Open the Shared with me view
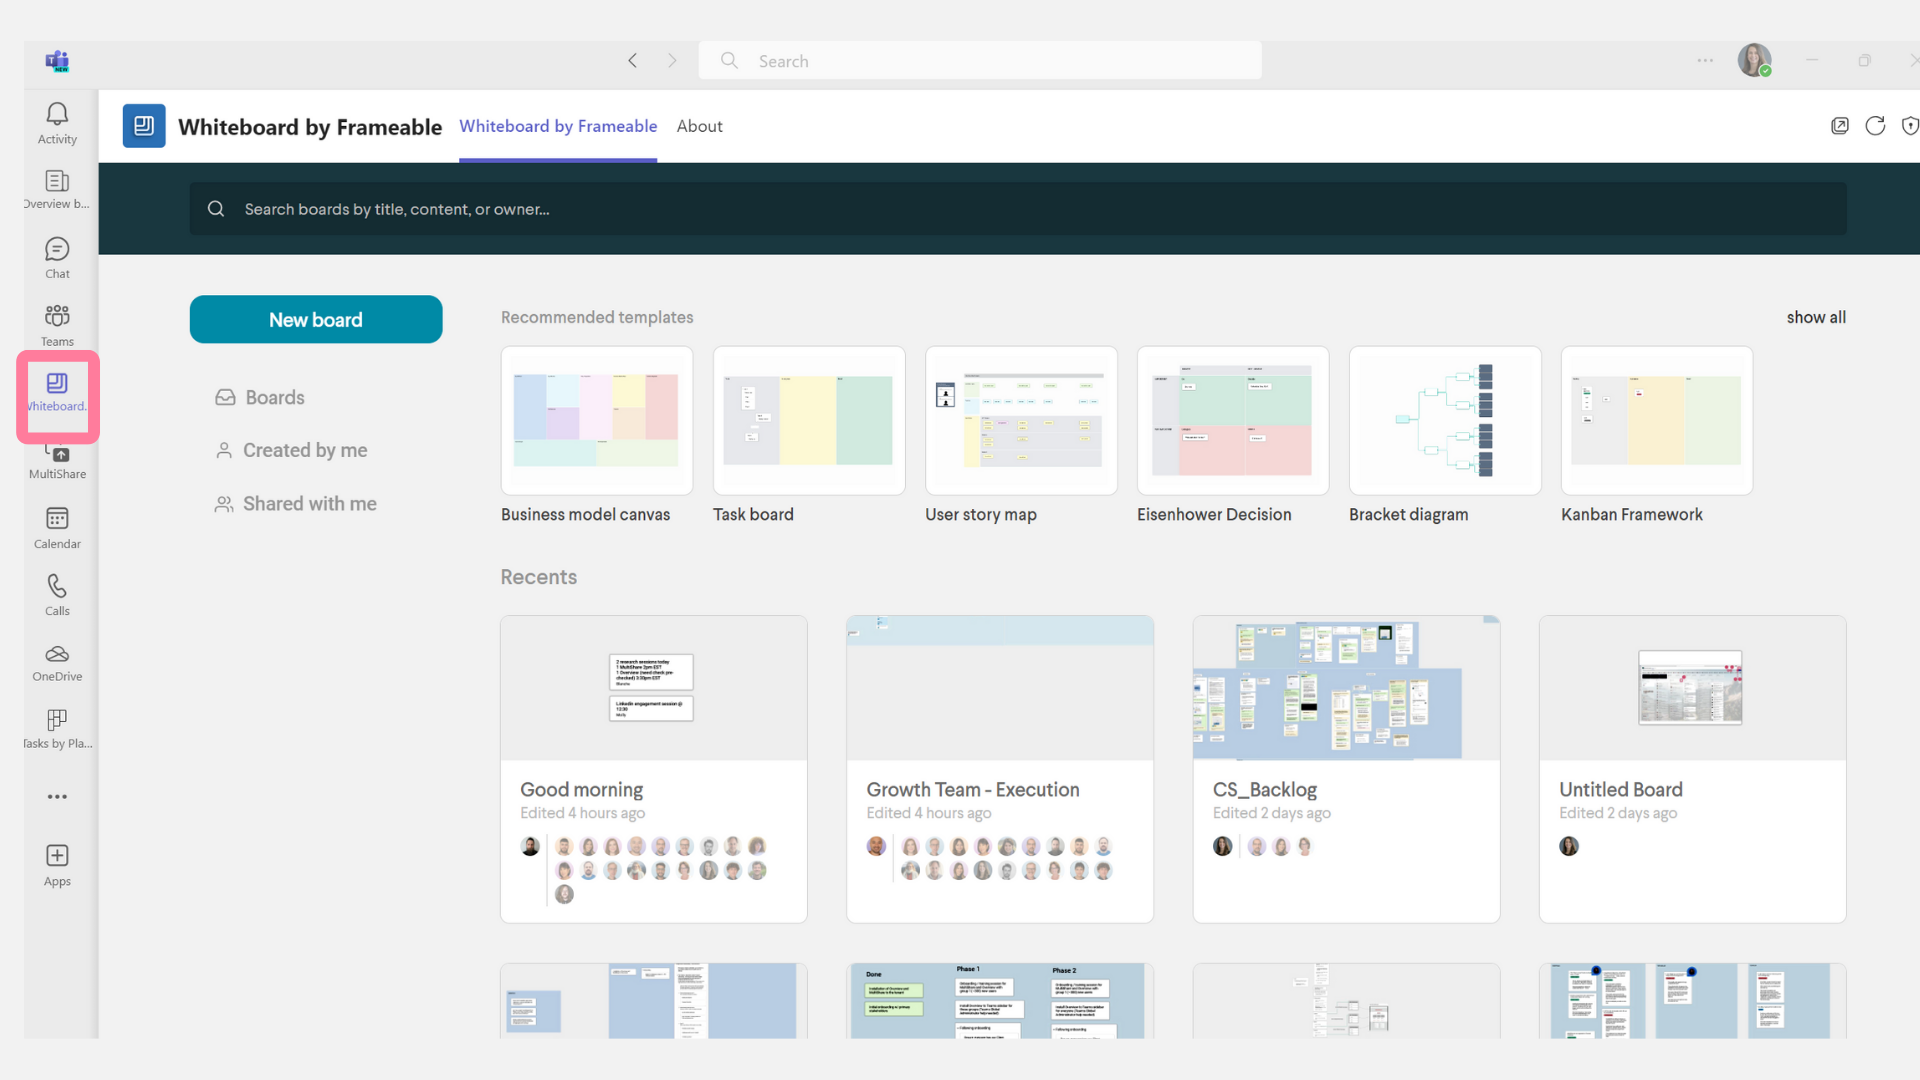1920x1080 pixels. [309, 503]
